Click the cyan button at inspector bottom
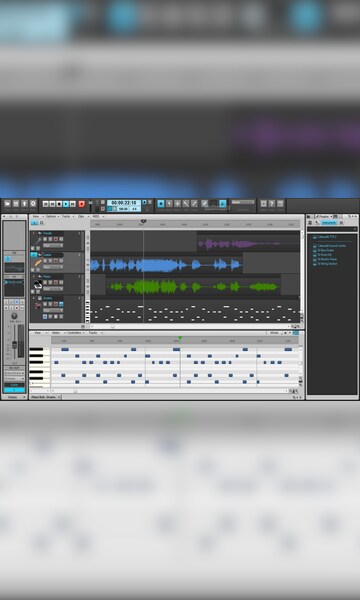360x600 pixels. click(x=14, y=390)
